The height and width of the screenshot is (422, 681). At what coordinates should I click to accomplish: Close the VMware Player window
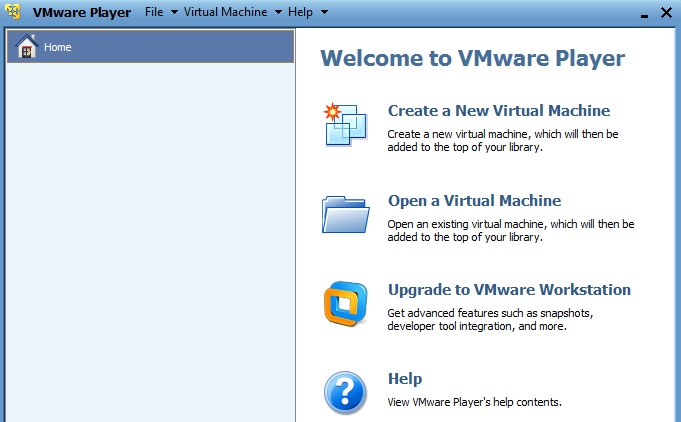[666, 13]
